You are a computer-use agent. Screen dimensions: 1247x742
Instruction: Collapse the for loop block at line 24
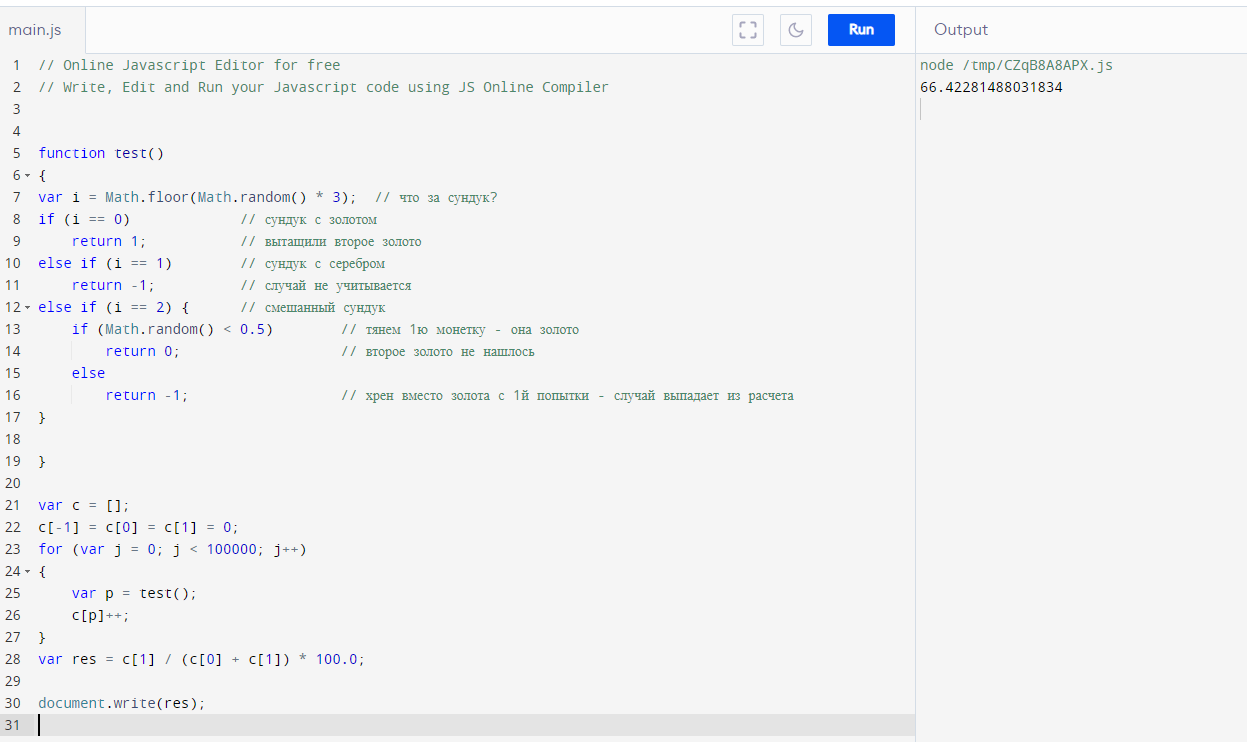pyautogui.click(x=28, y=571)
